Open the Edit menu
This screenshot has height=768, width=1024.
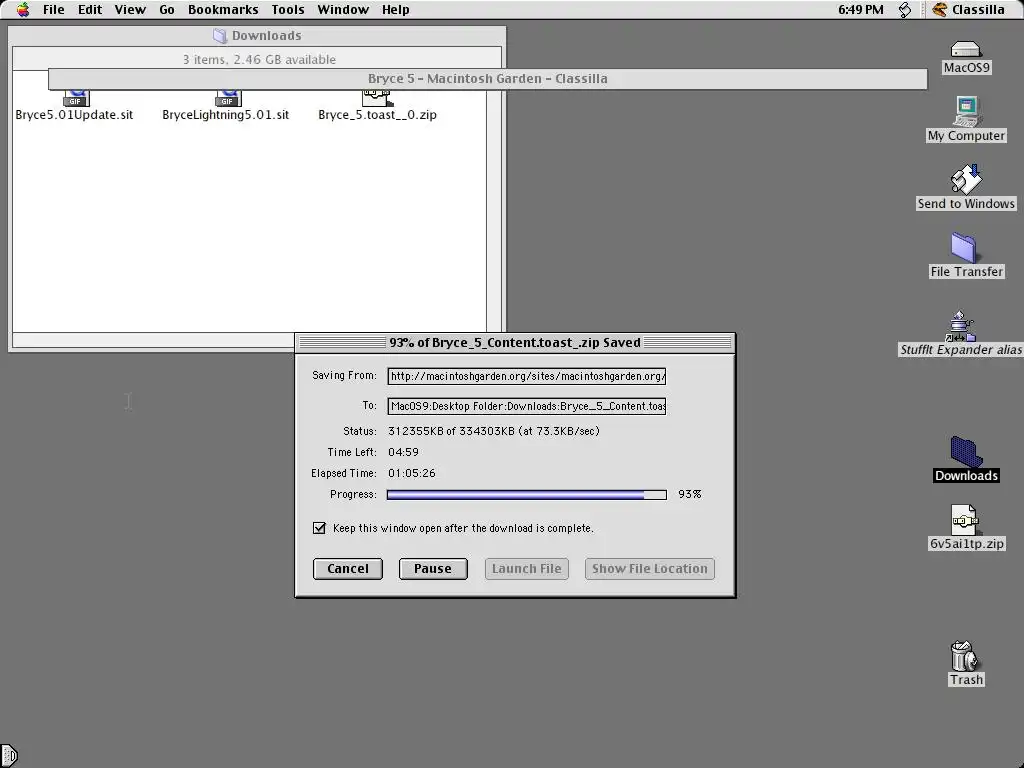(90, 10)
